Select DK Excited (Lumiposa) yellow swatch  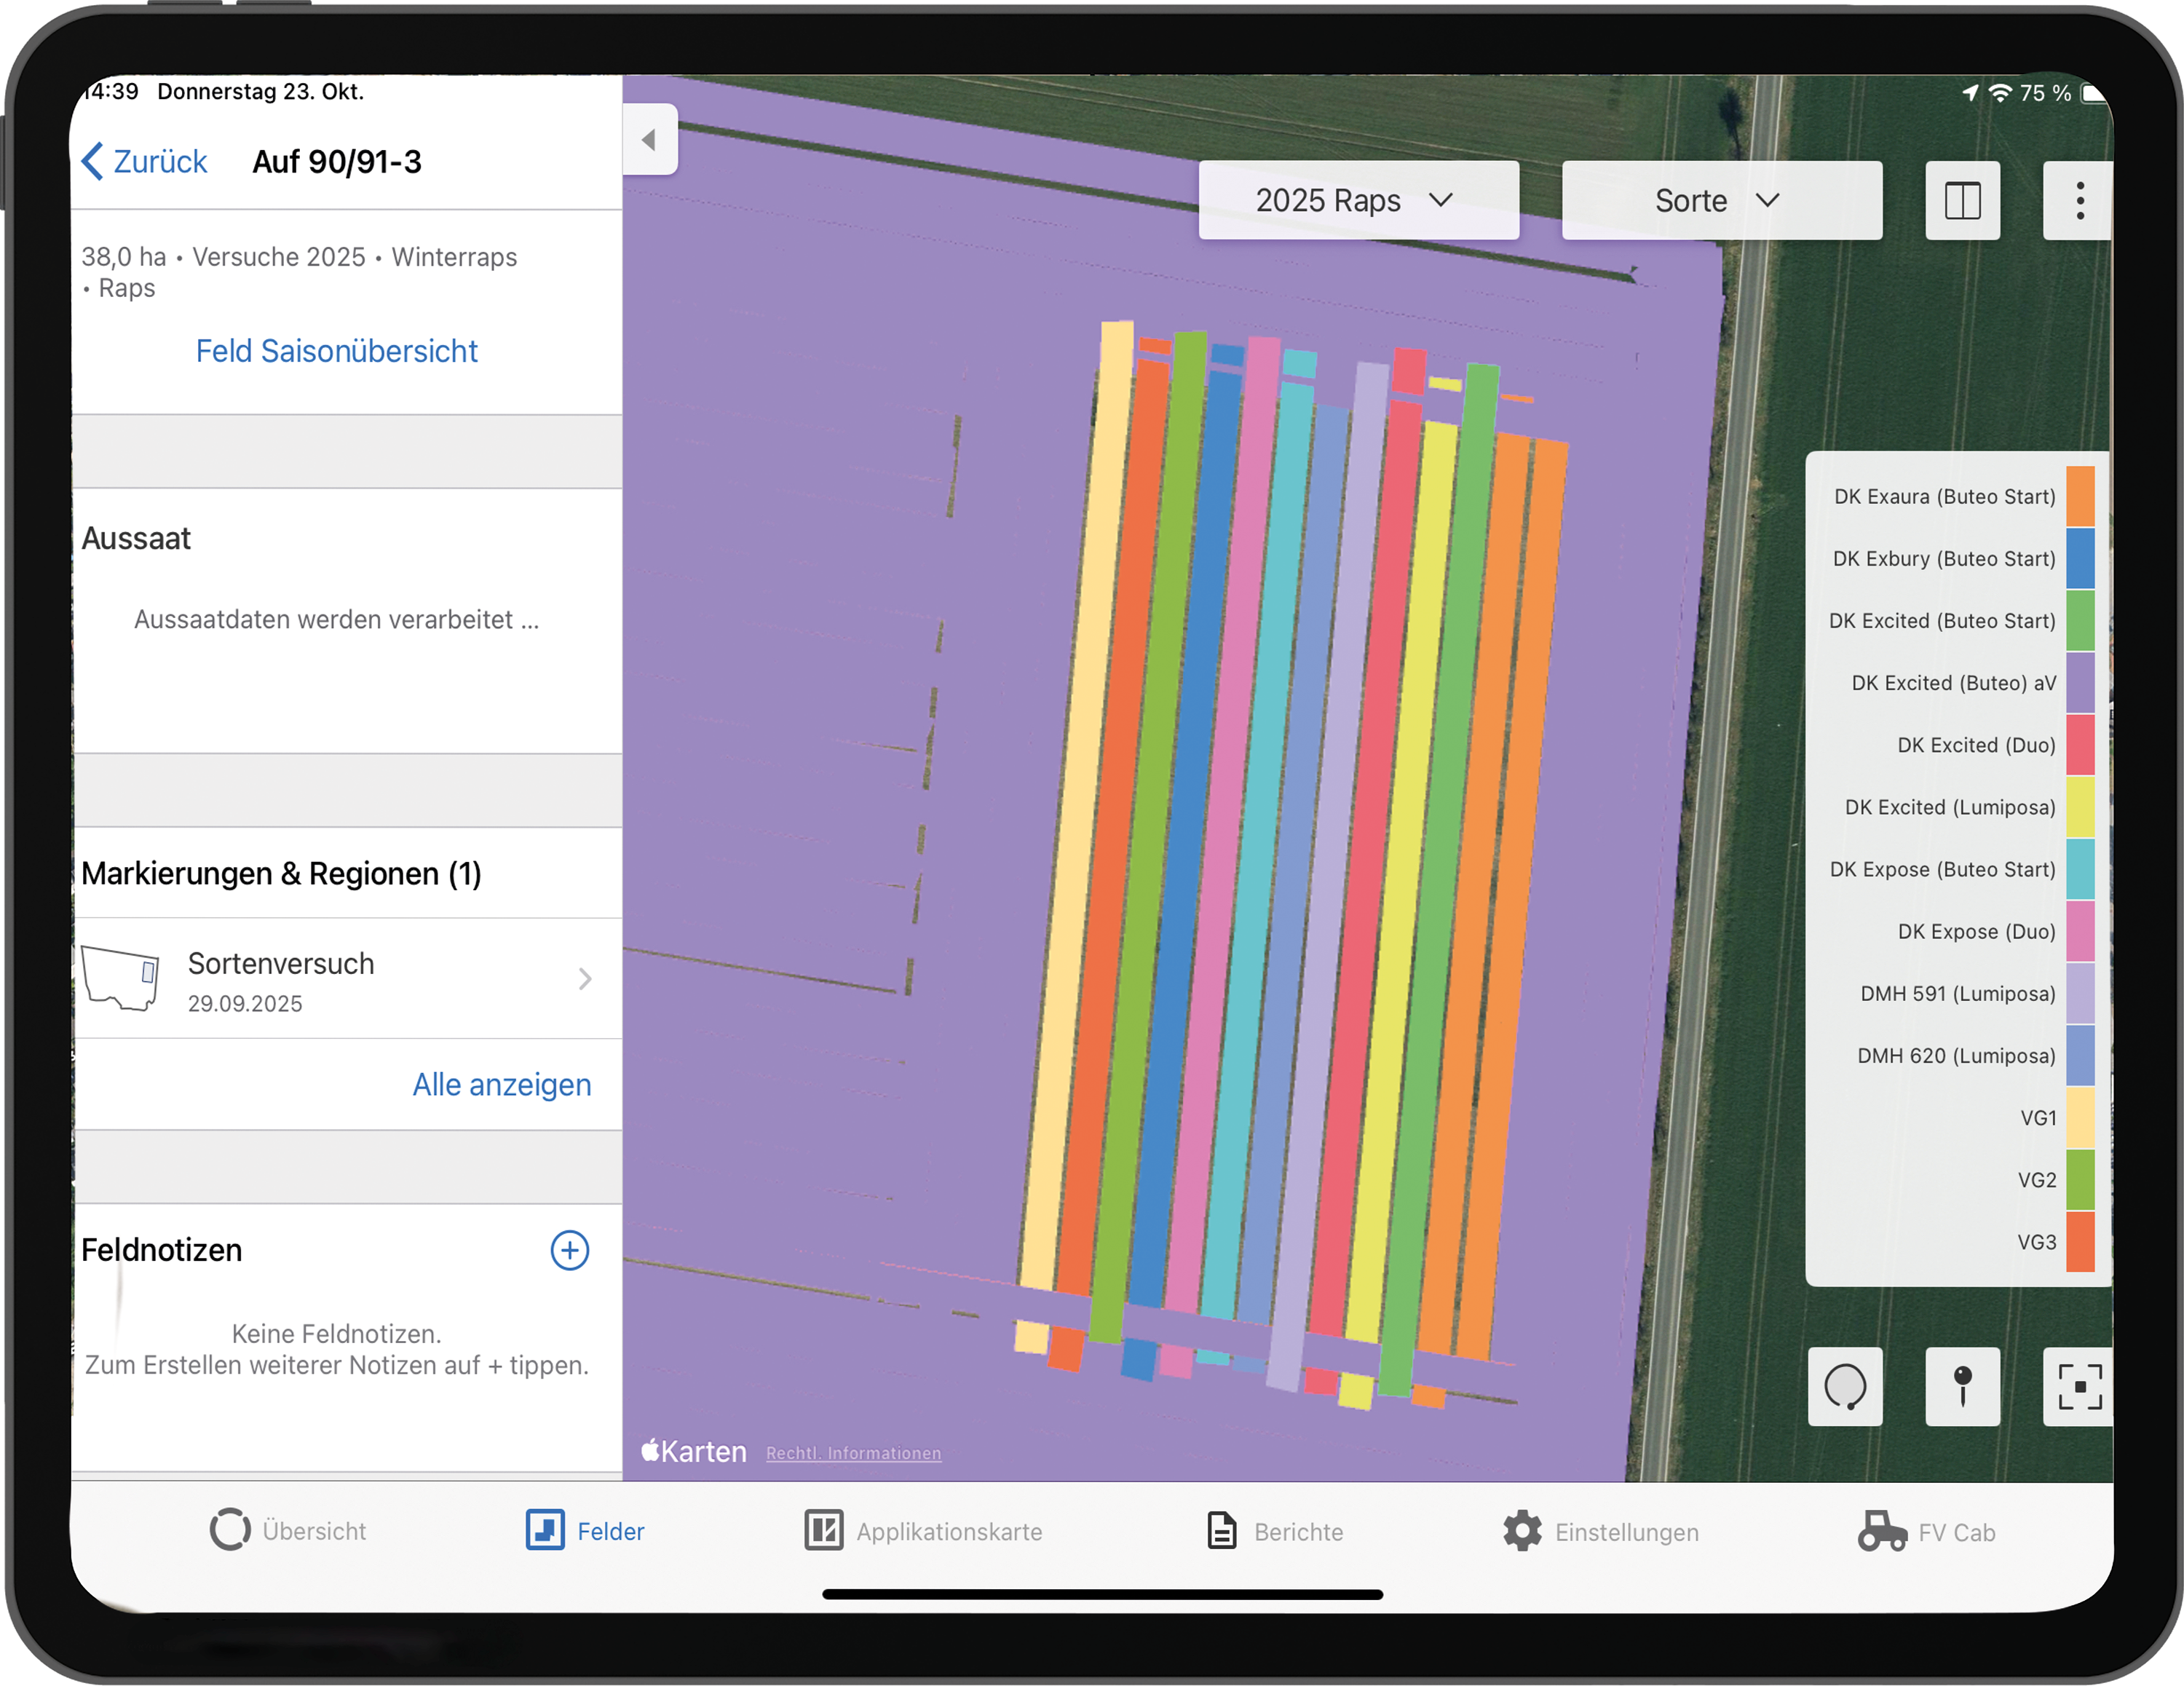2080,806
